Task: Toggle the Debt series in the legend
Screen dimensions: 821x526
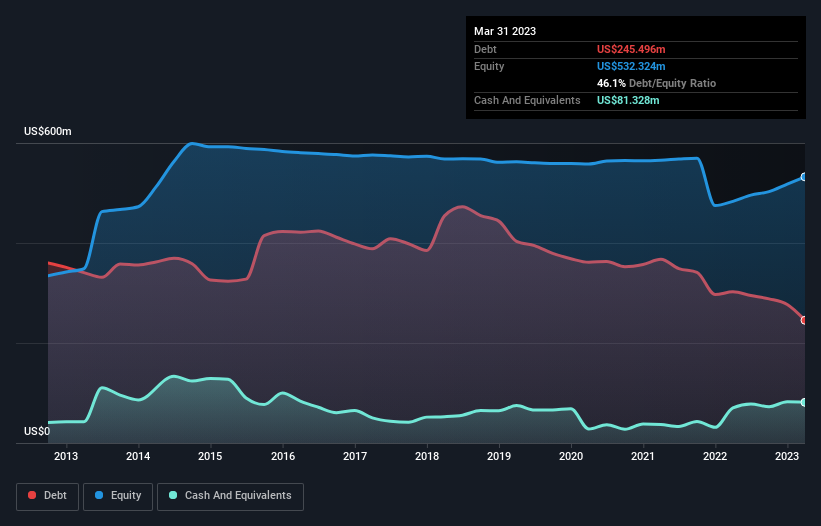Action: (x=47, y=496)
